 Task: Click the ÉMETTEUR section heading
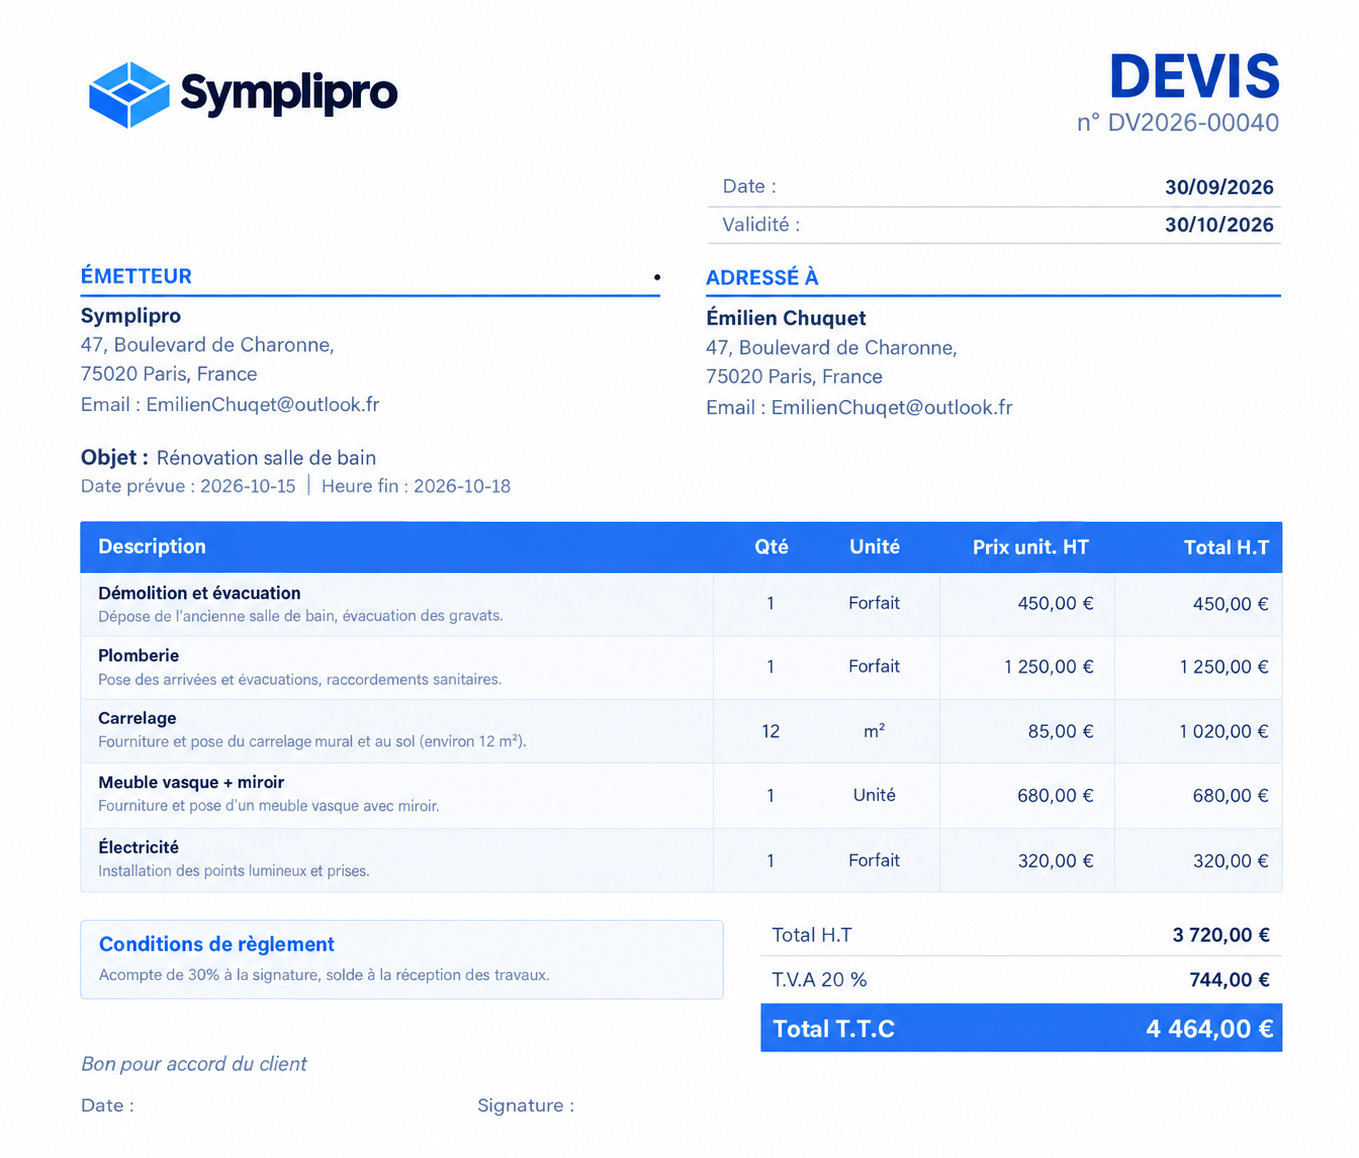click(136, 276)
